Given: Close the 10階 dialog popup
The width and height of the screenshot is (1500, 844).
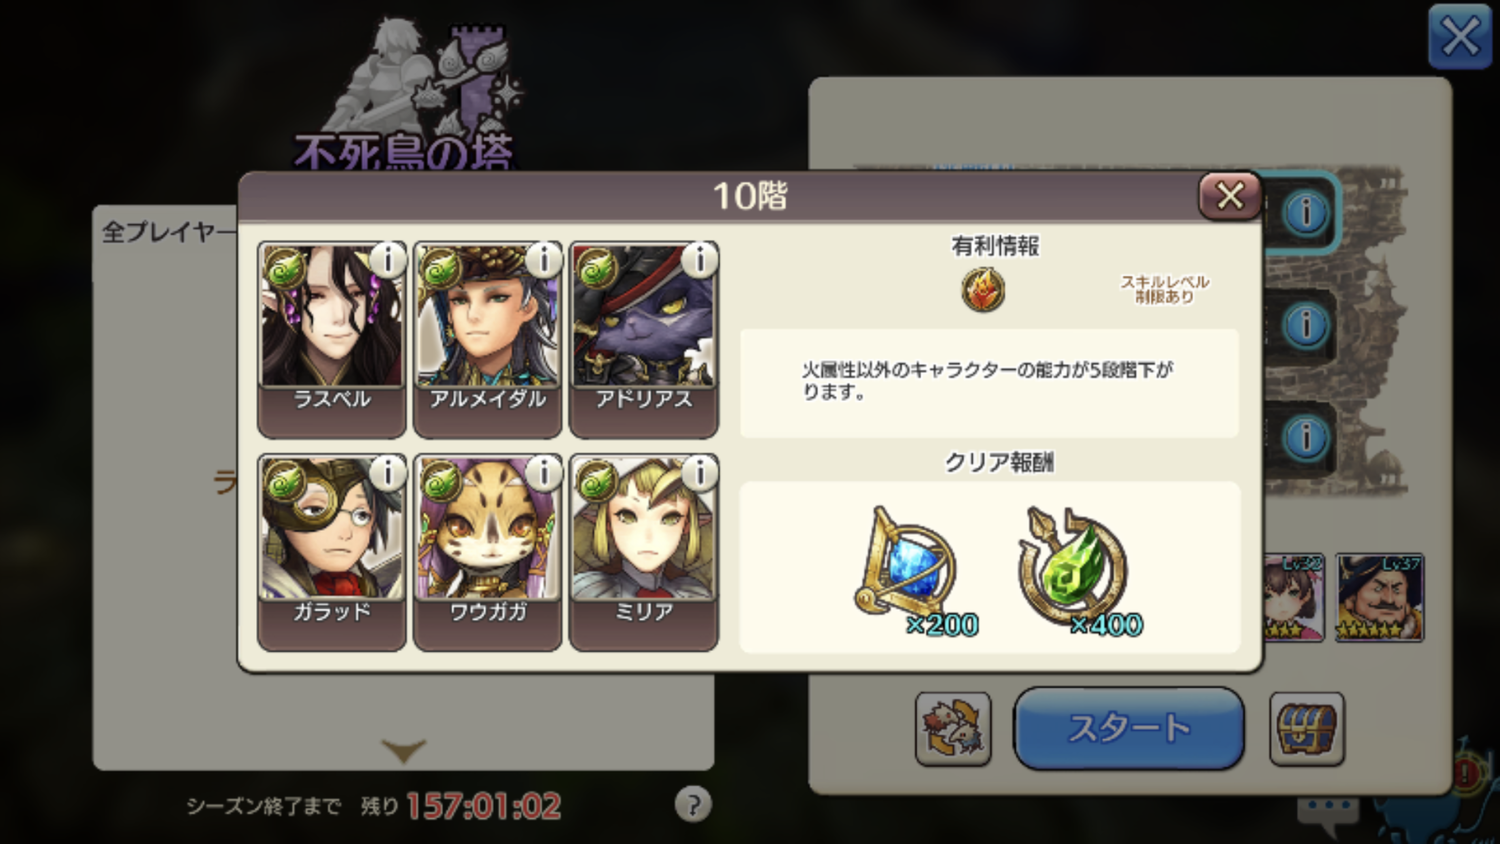Looking at the screenshot, I should (x=1229, y=195).
